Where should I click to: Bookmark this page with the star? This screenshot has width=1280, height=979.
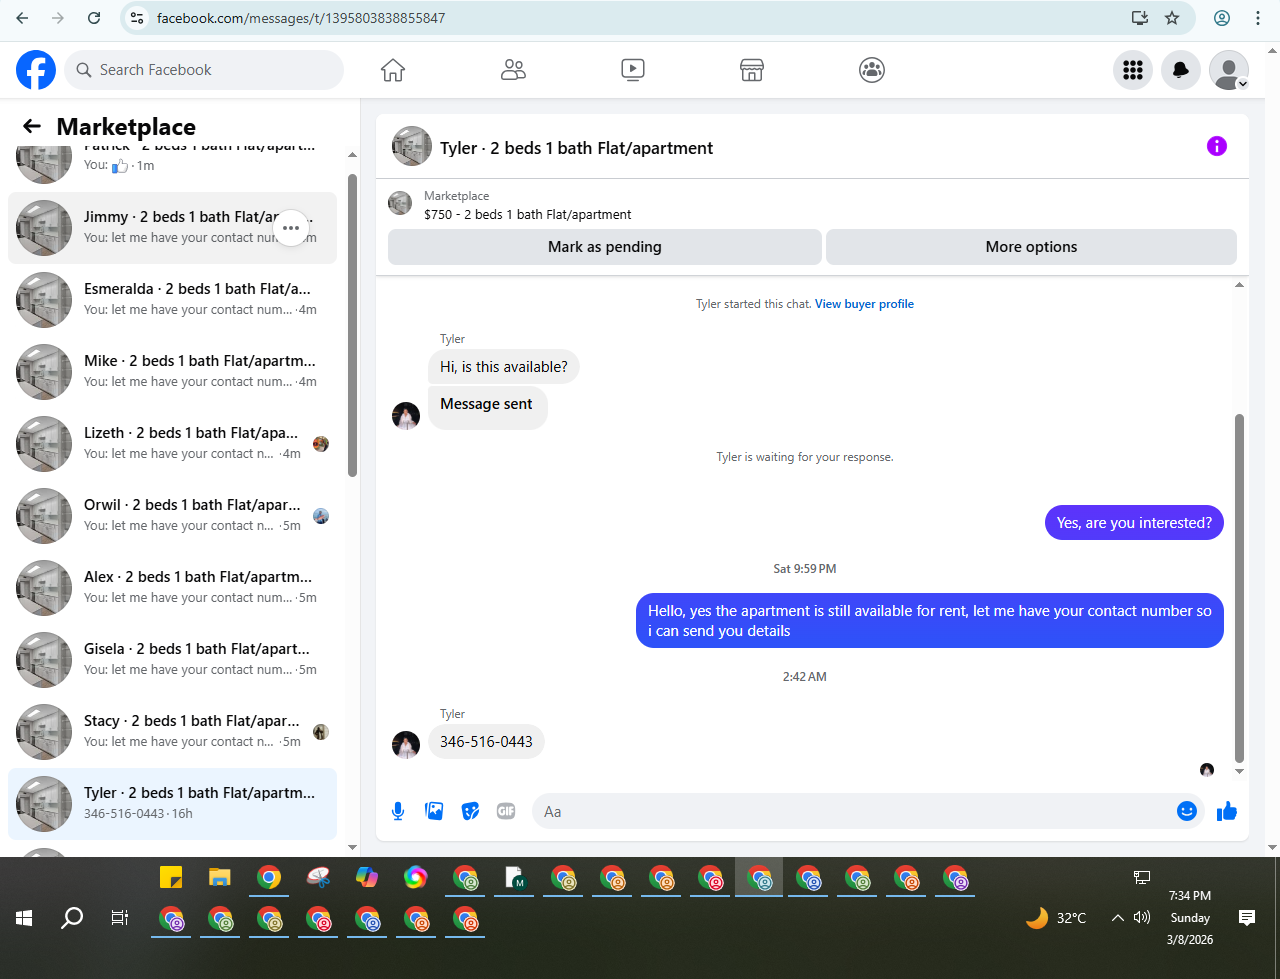1172,18
